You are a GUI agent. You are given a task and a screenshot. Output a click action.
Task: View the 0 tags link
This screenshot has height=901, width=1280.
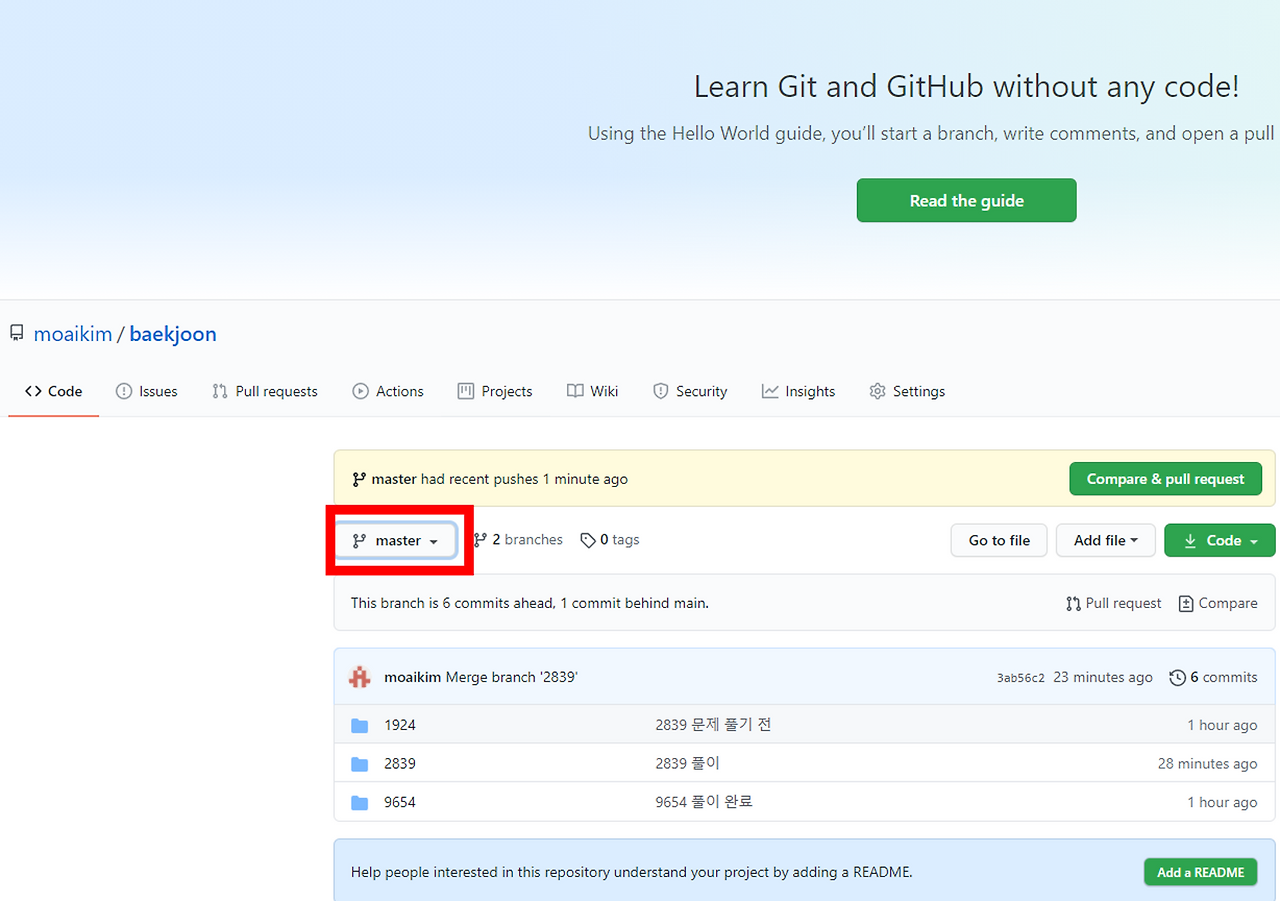pyautogui.click(x=610, y=540)
